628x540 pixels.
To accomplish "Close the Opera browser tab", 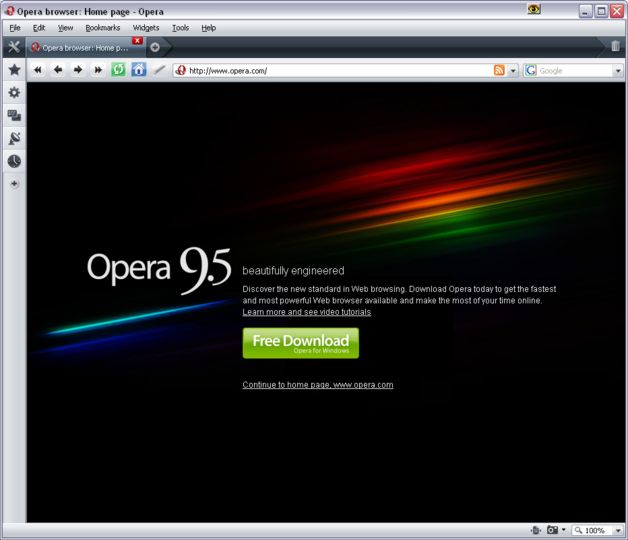I will tap(137, 40).
